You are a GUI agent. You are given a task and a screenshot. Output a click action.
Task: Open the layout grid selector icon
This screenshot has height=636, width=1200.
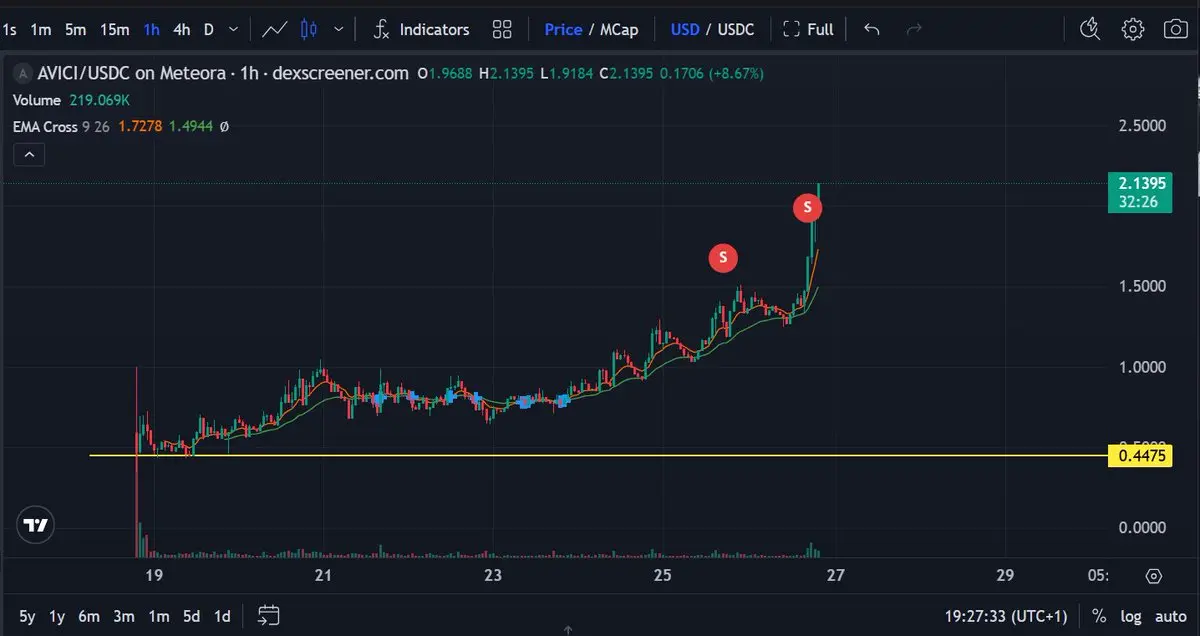tap(502, 30)
